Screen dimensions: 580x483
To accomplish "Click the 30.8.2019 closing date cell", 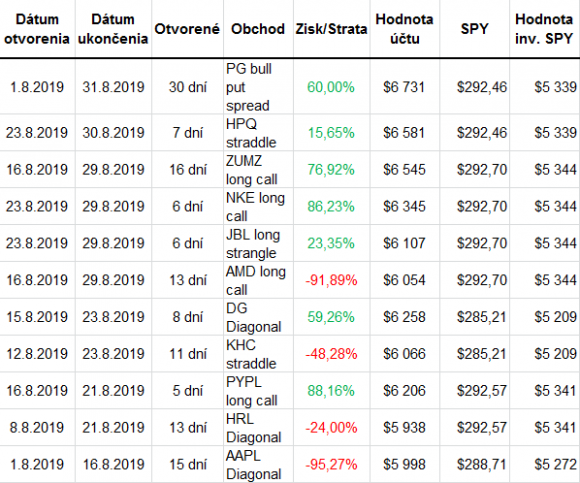I will [113, 132].
